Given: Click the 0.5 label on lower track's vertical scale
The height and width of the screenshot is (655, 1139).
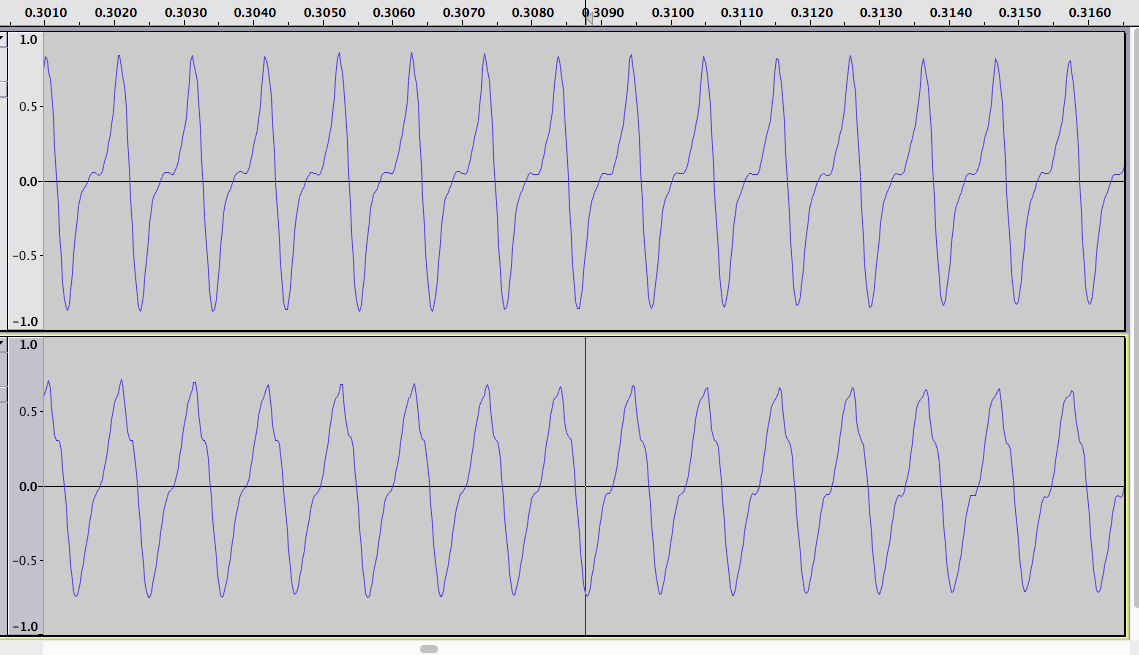Looking at the screenshot, I should (x=28, y=412).
